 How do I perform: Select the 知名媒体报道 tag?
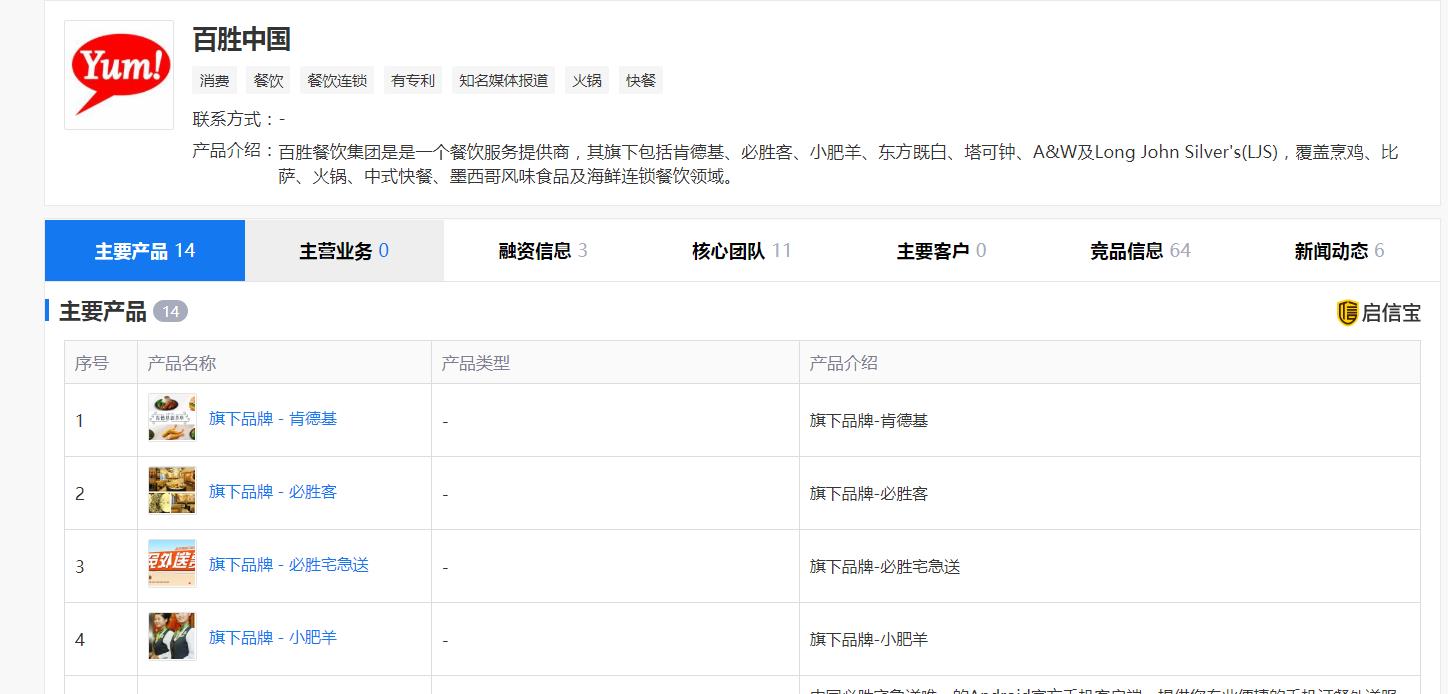pos(503,81)
